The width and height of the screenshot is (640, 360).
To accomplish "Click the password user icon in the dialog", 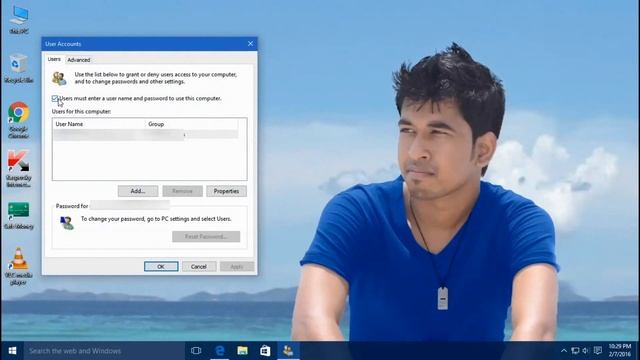I will [67, 223].
